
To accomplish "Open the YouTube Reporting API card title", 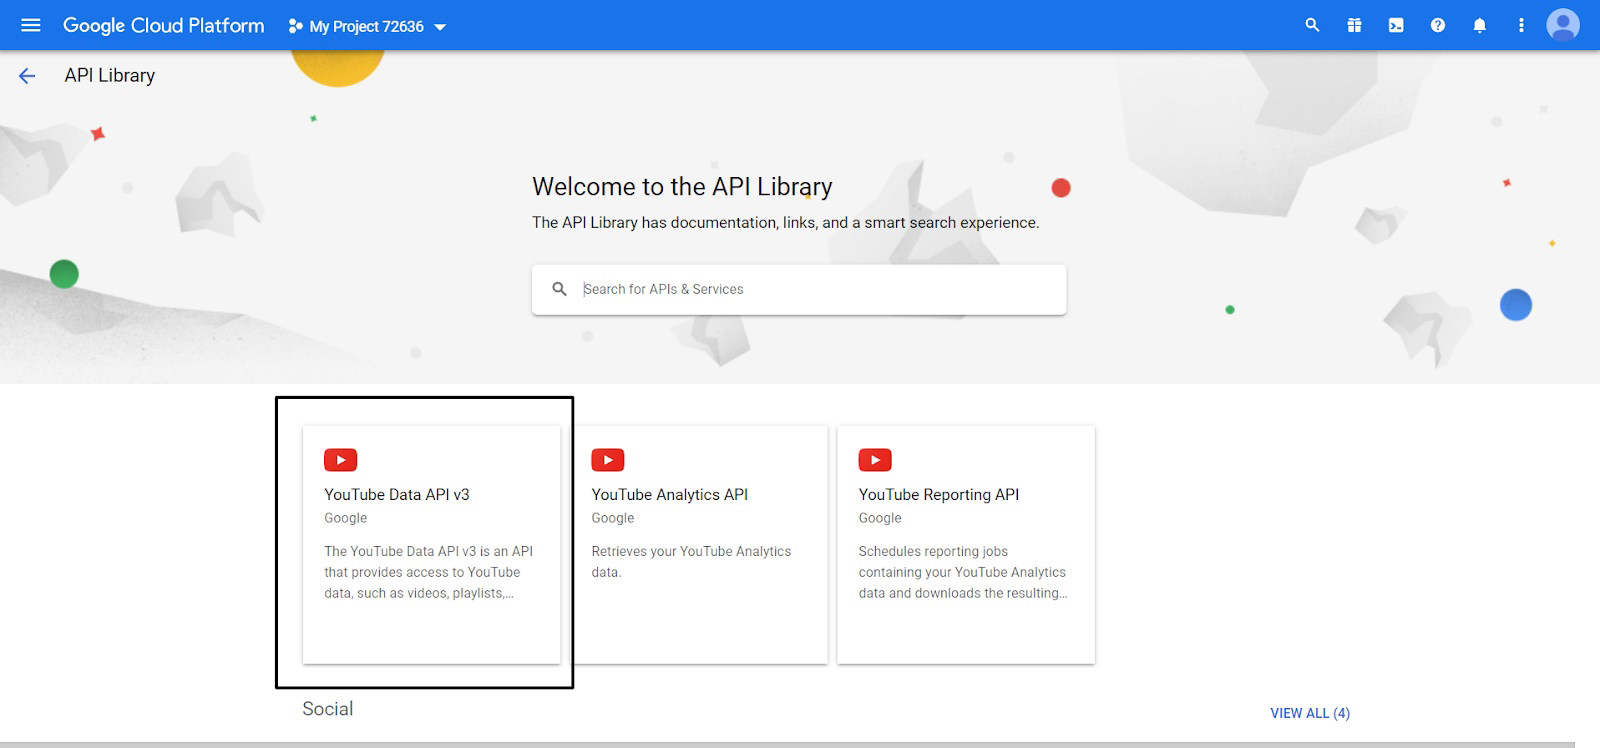I will [939, 494].
